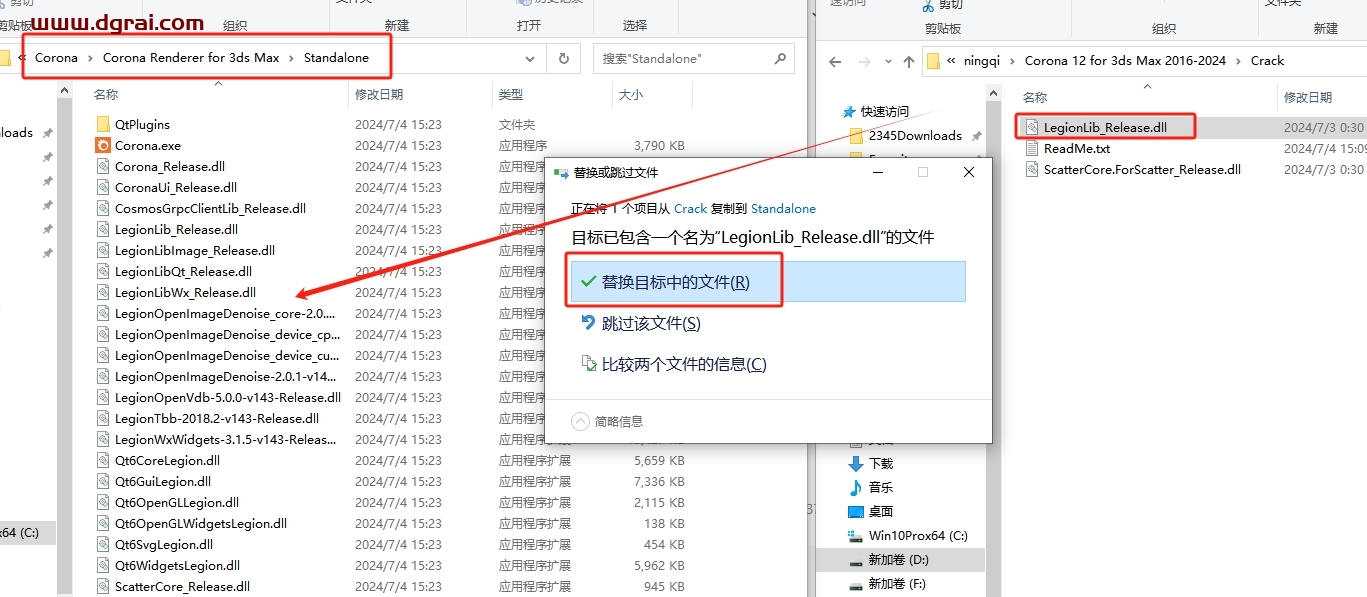Click Corona 12 for 3ds Max 2016-2024 breadcrumb
1367x597 pixels.
(1125, 61)
